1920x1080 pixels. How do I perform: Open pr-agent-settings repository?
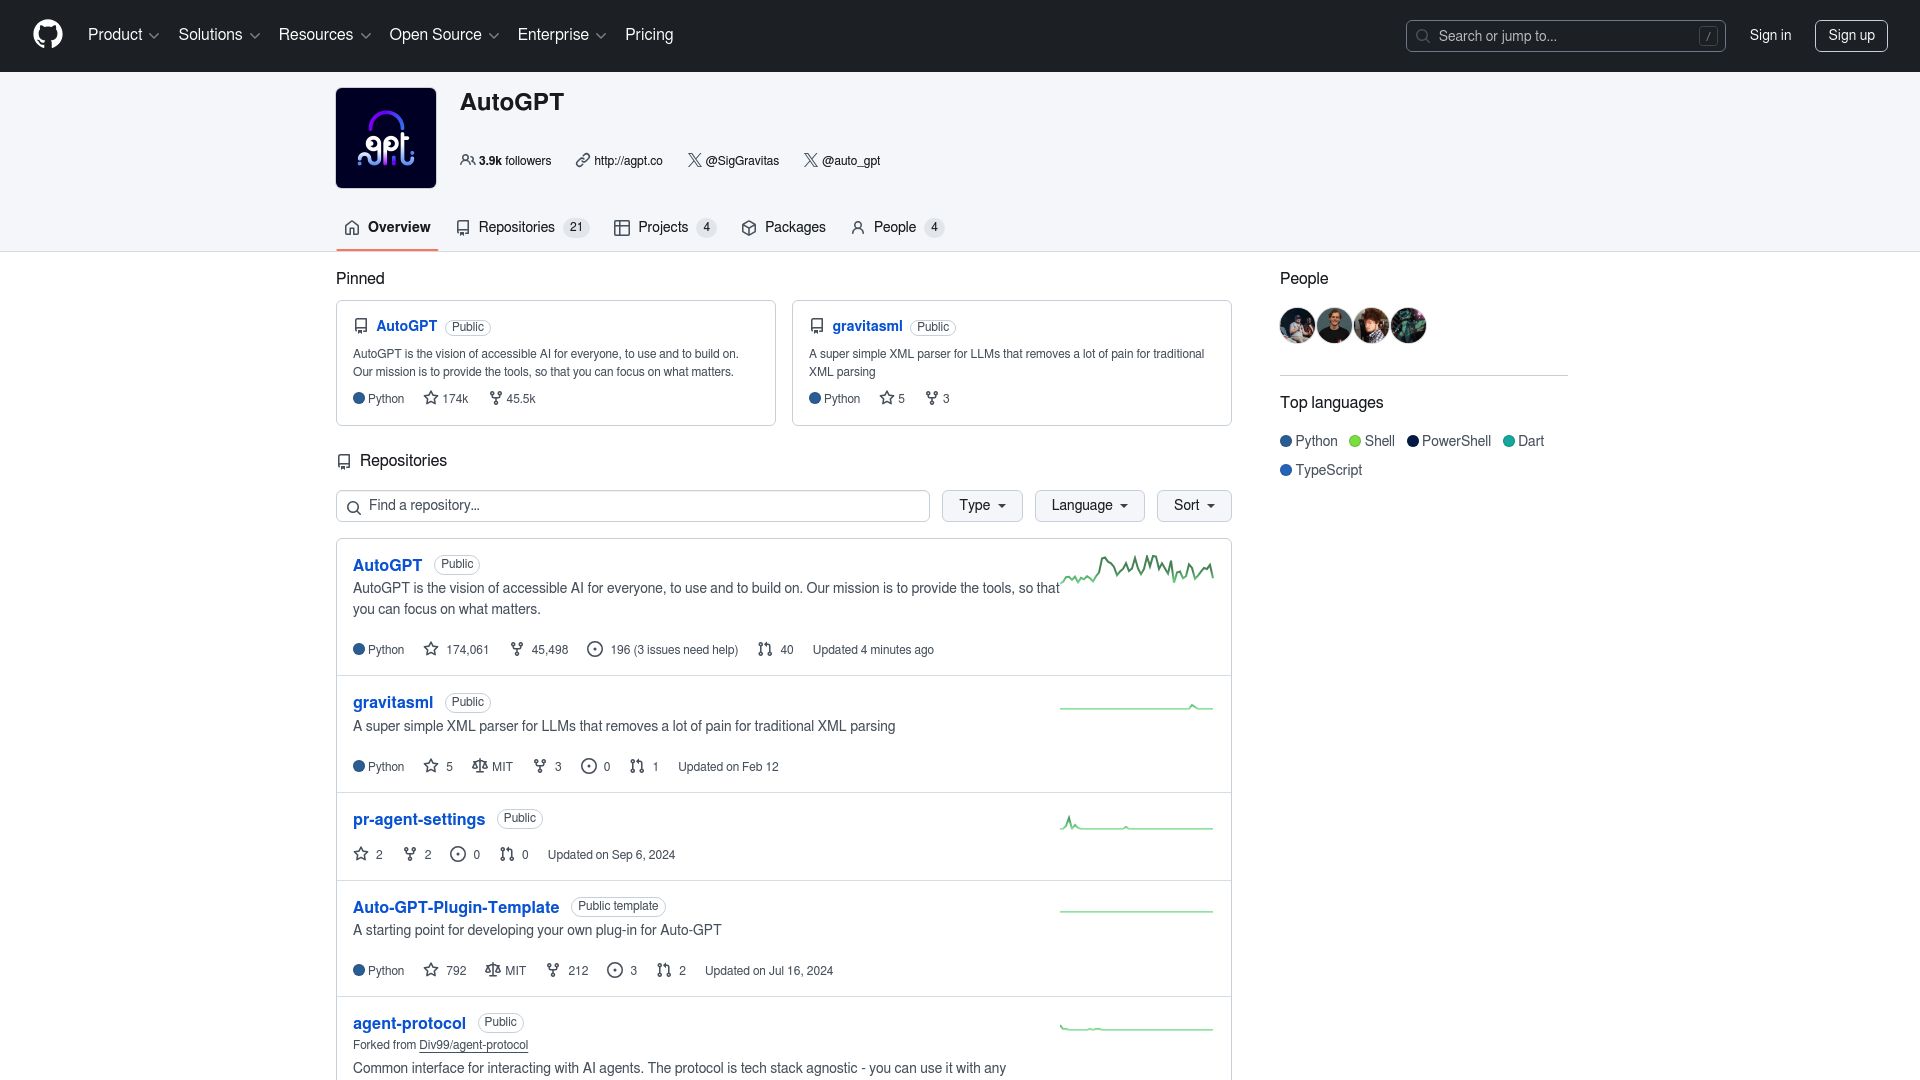419,819
